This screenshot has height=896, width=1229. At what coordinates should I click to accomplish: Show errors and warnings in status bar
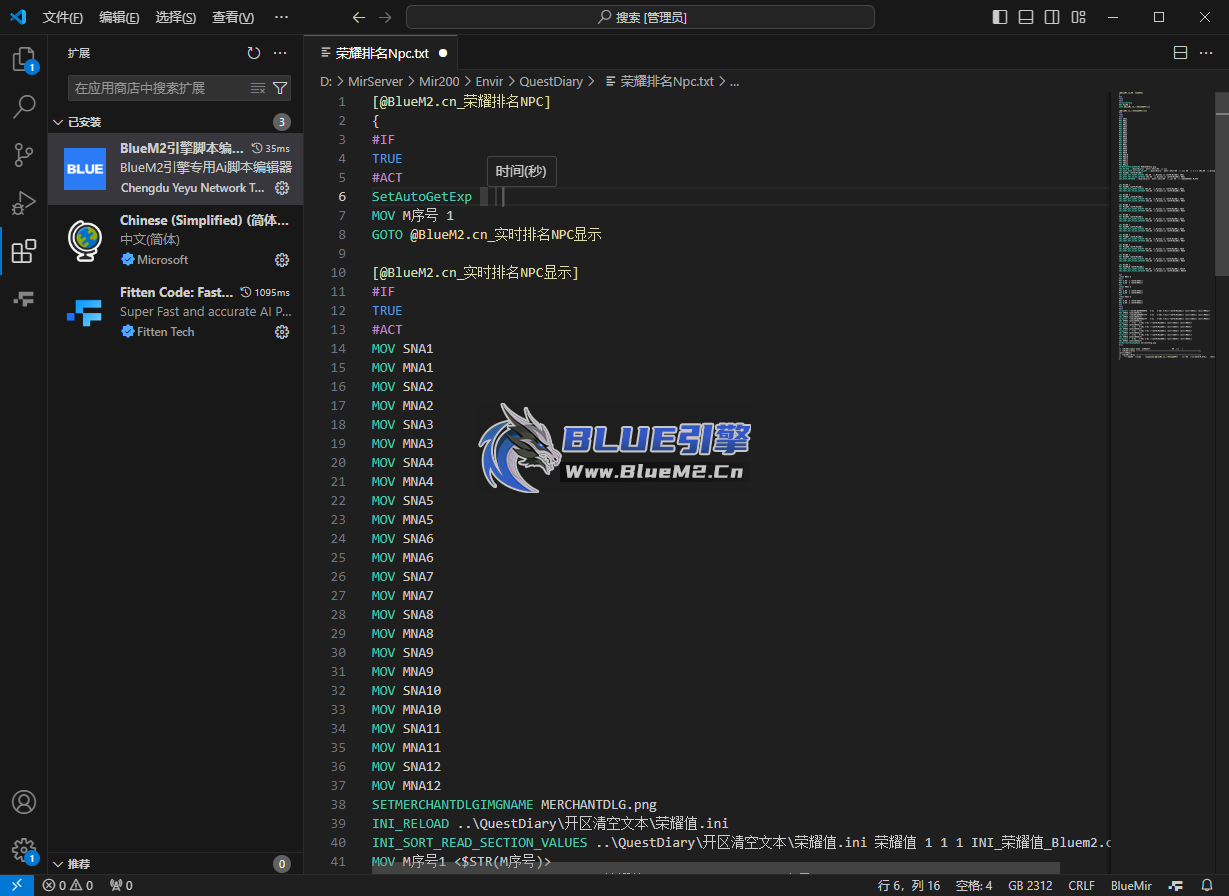[x=67, y=885]
